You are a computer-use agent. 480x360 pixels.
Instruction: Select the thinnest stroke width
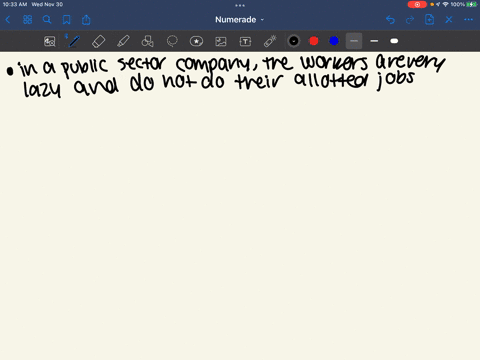(x=354, y=41)
